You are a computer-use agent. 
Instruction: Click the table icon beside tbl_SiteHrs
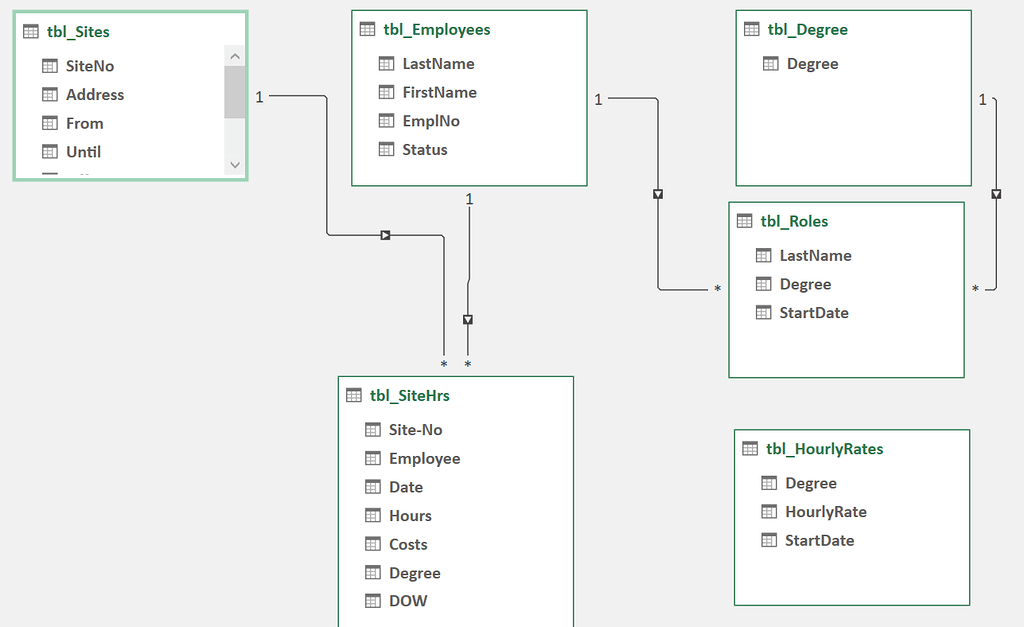point(353,395)
